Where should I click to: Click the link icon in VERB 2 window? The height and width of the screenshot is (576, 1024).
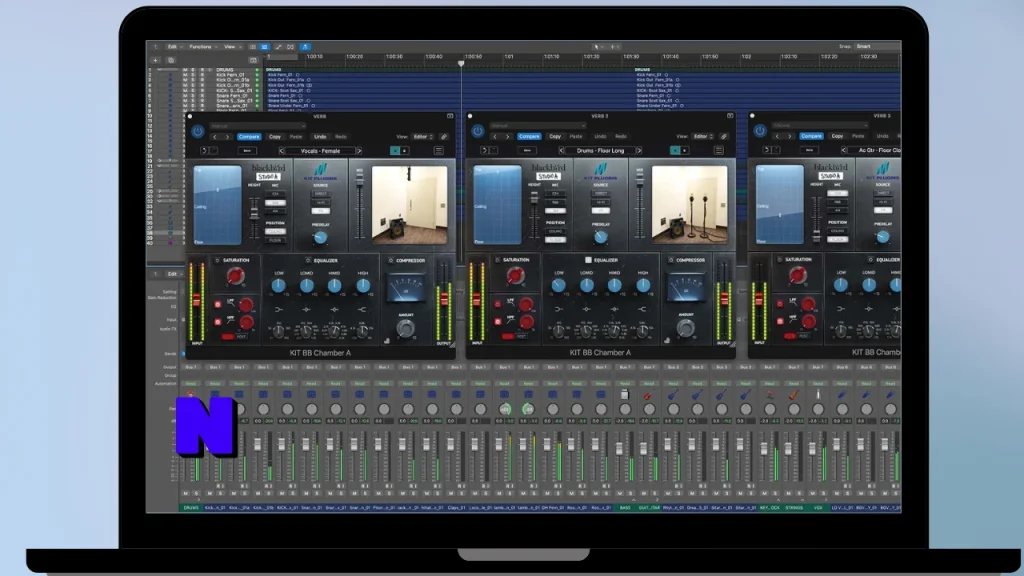(724, 136)
